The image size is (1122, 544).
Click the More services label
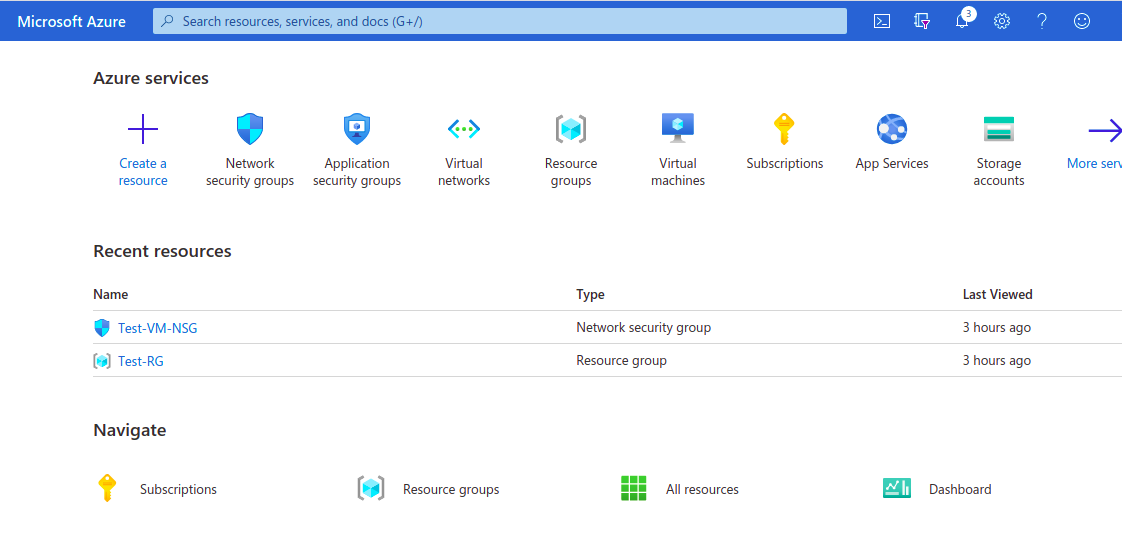coord(1094,163)
